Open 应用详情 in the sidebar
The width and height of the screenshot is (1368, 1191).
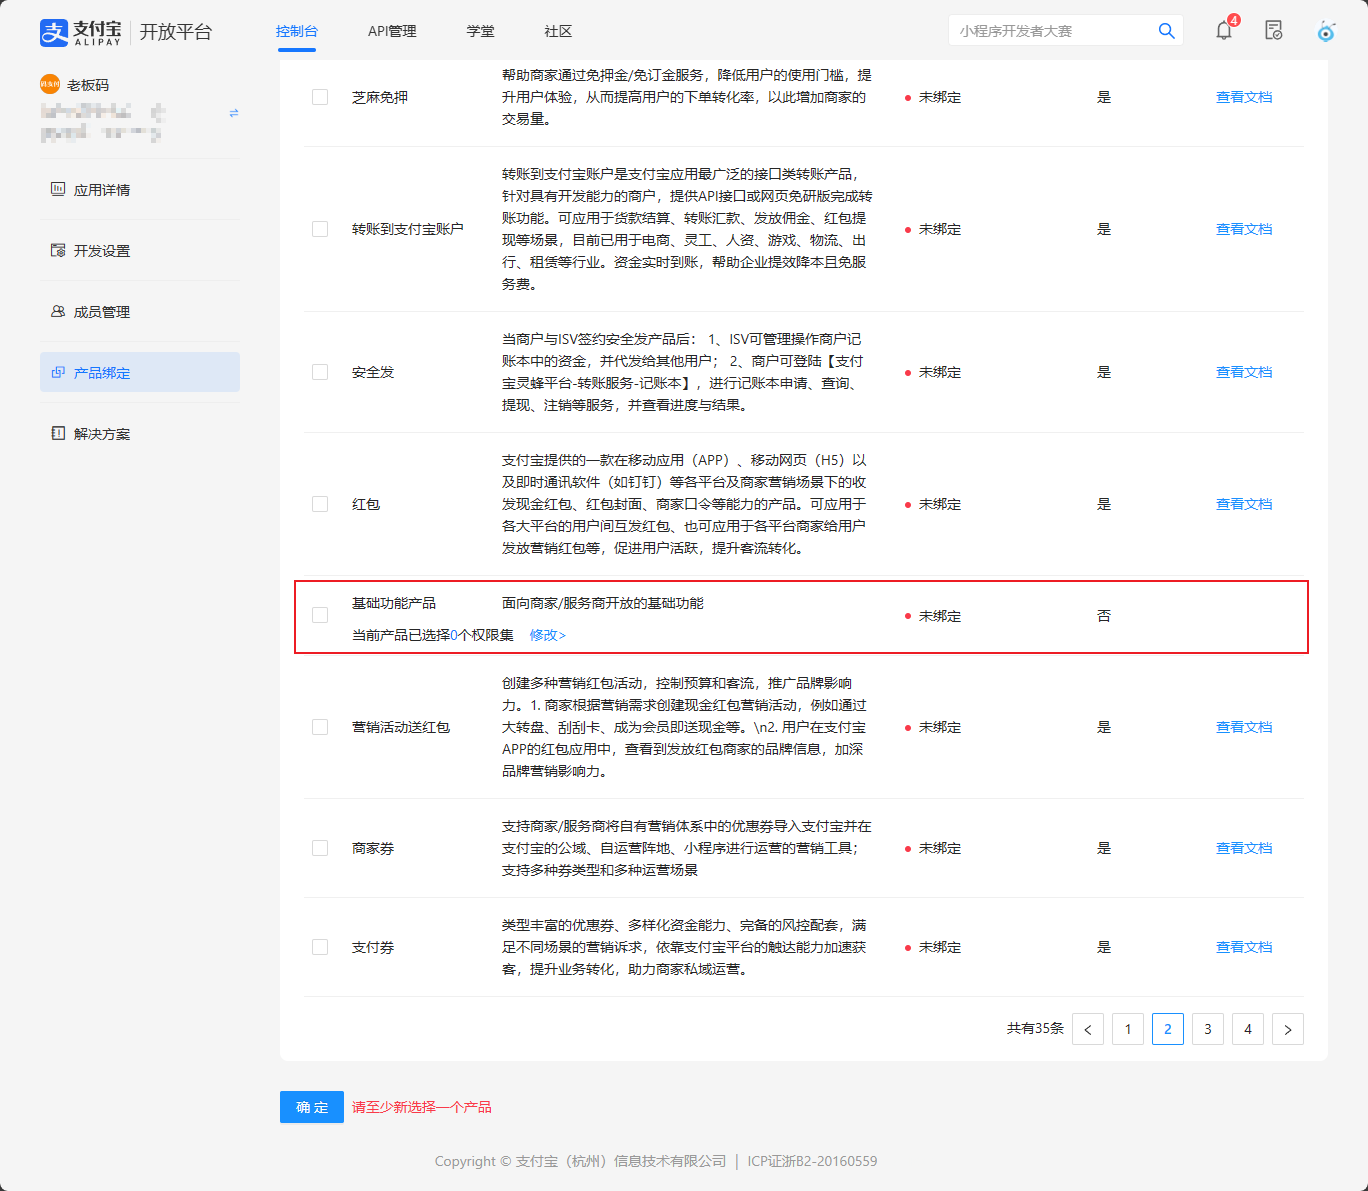[101, 190]
